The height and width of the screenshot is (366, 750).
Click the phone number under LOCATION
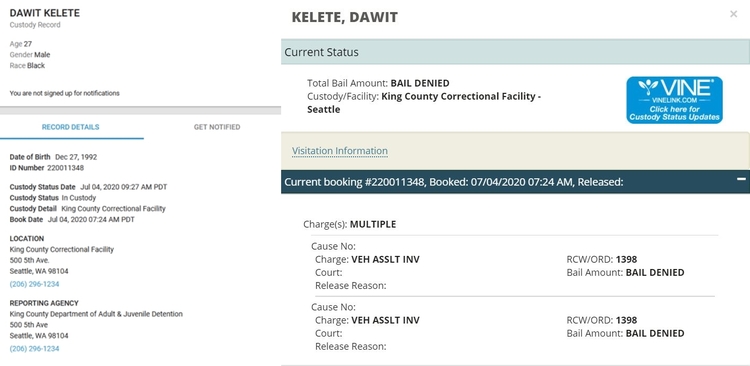click(x=34, y=284)
